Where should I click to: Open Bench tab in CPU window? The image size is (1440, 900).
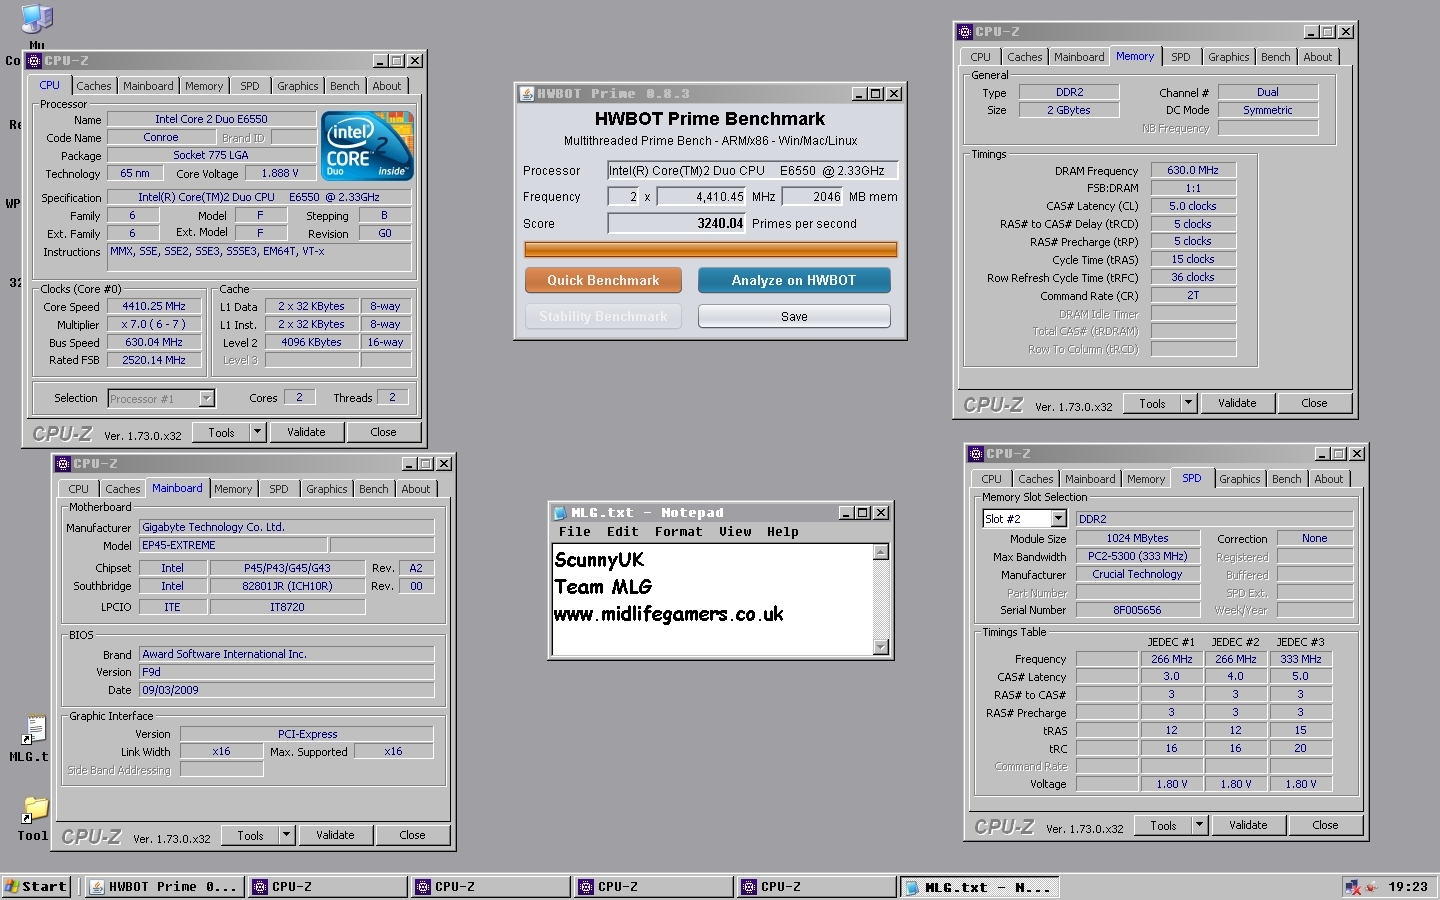pyautogui.click(x=345, y=87)
